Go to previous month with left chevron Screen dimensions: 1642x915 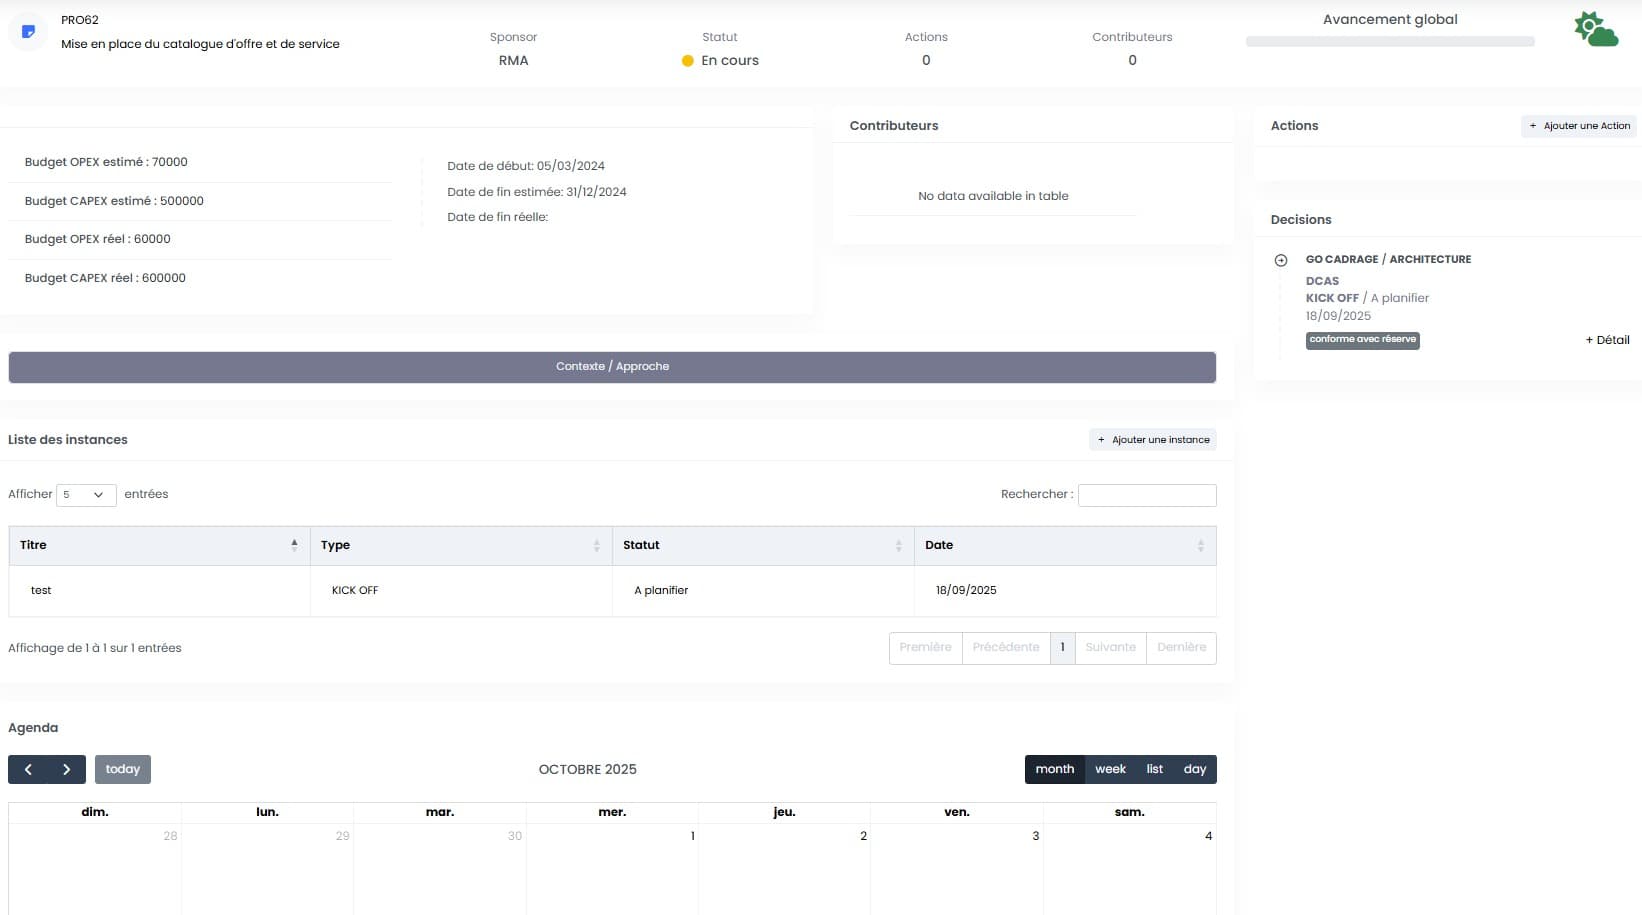coord(28,769)
